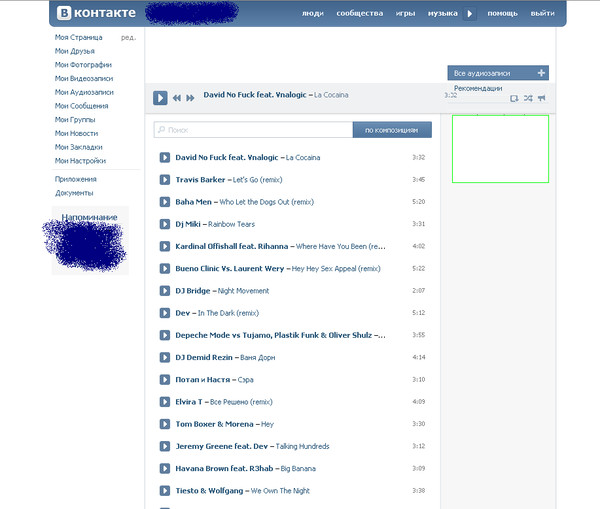The height and width of the screenshot is (509, 600).
Task: Open Мои Аудиозаписи
Action: point(84,92)
